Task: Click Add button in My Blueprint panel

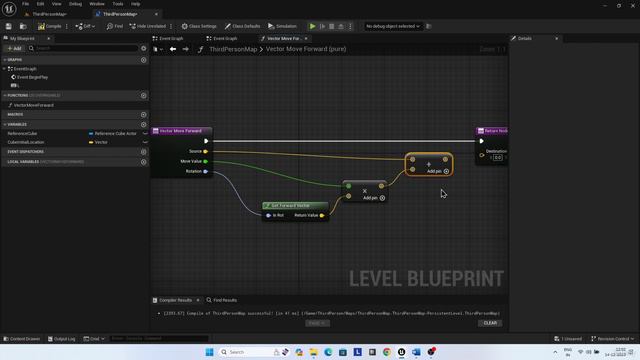Action: coord(14,48)
